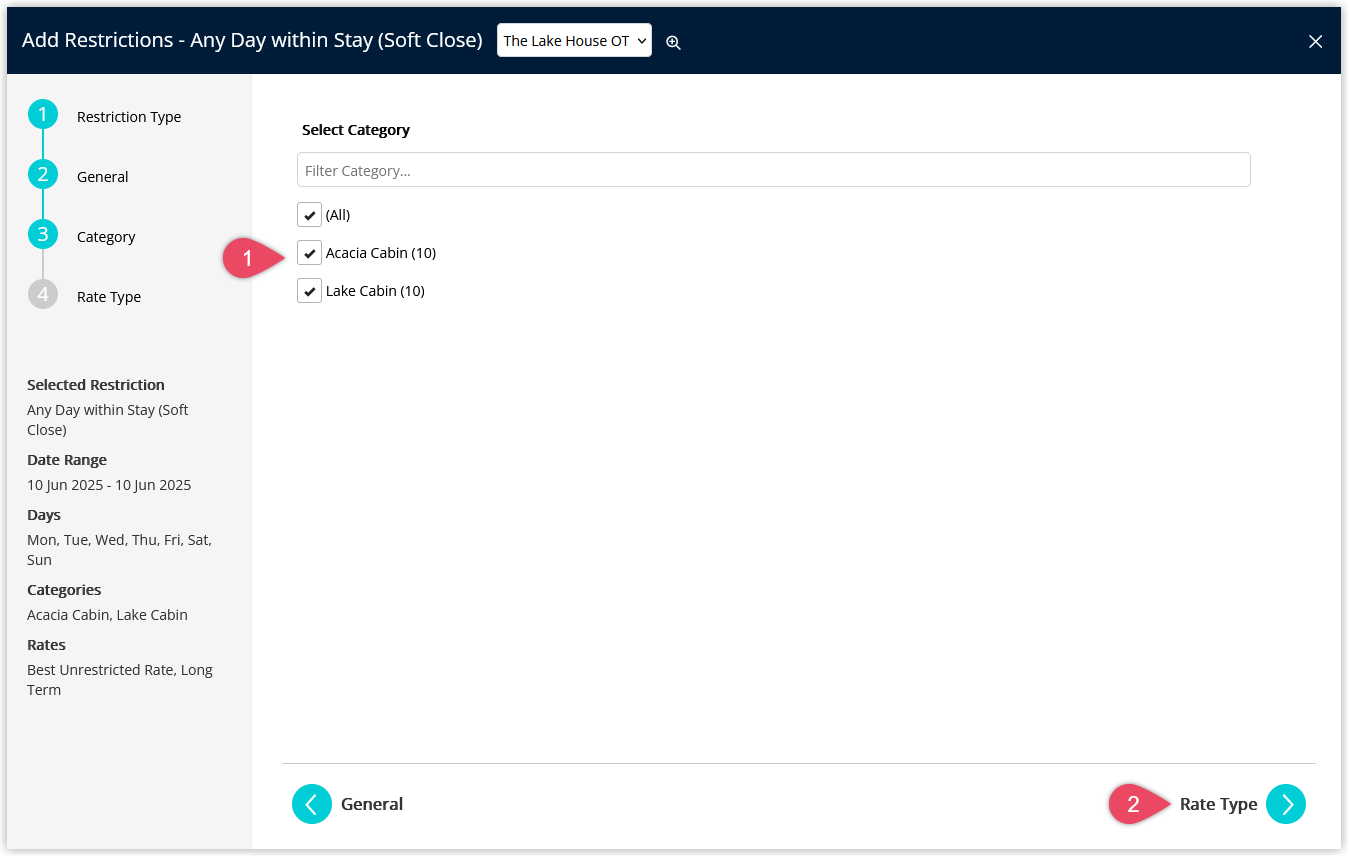
Task: Click the left arrow next to General
Action: point(312,804)
